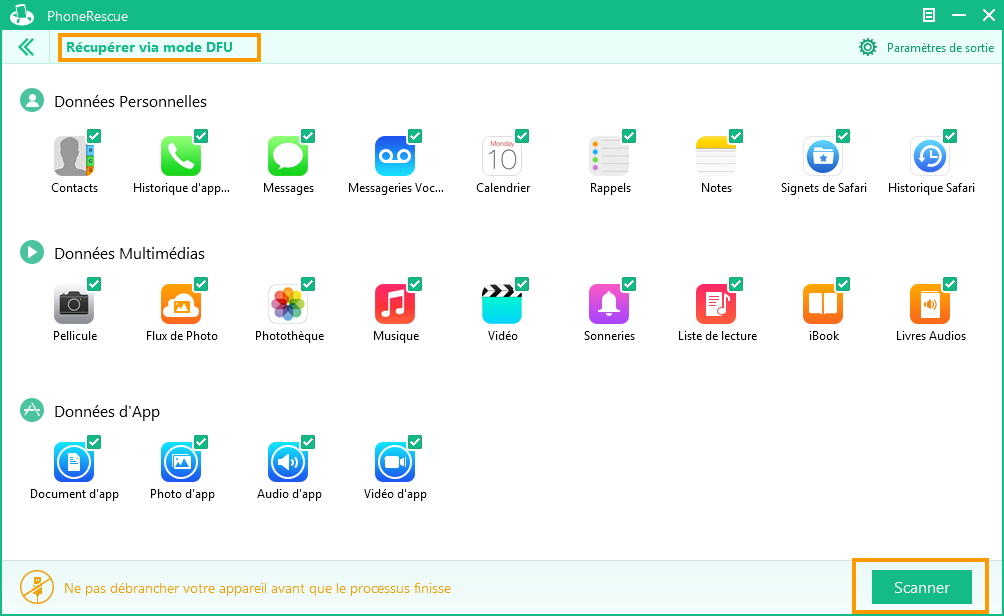The height and width of the screenshot is (616, 1004).
Task: Close the PhoneRescue window
Action: tap(989, 15)
